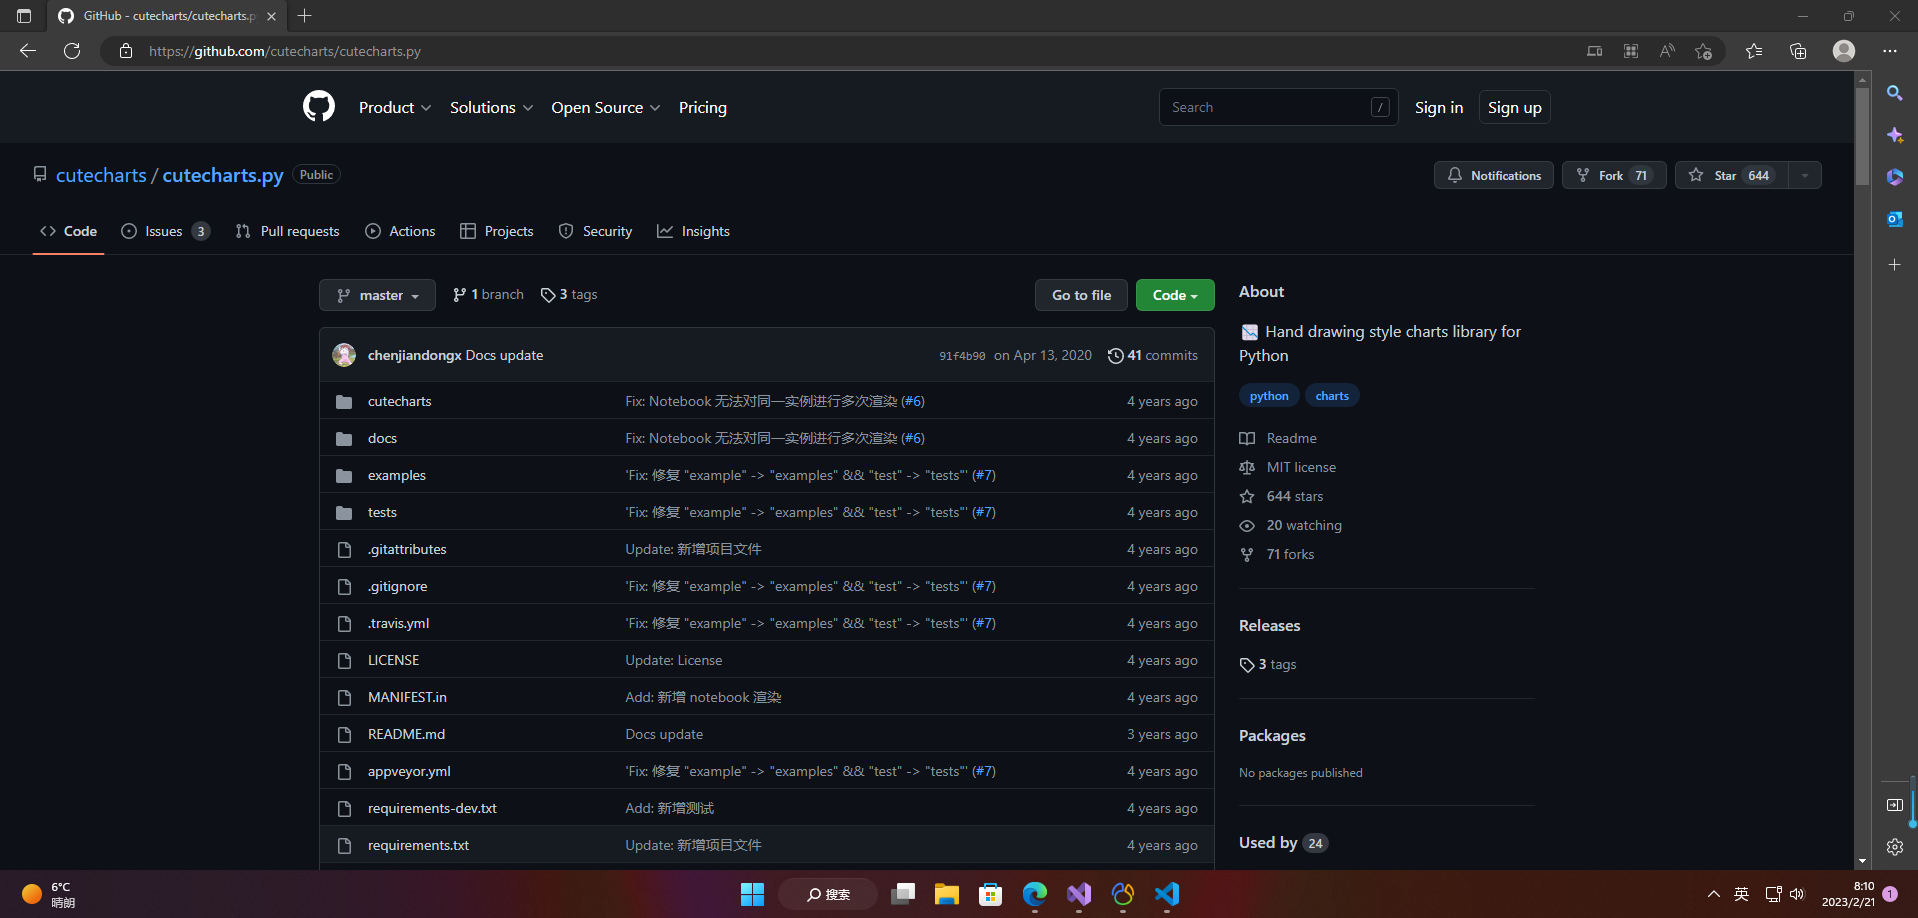1918x918 pixels.
Task: Click the Notifications button
Action: [x=1494, y=175]
